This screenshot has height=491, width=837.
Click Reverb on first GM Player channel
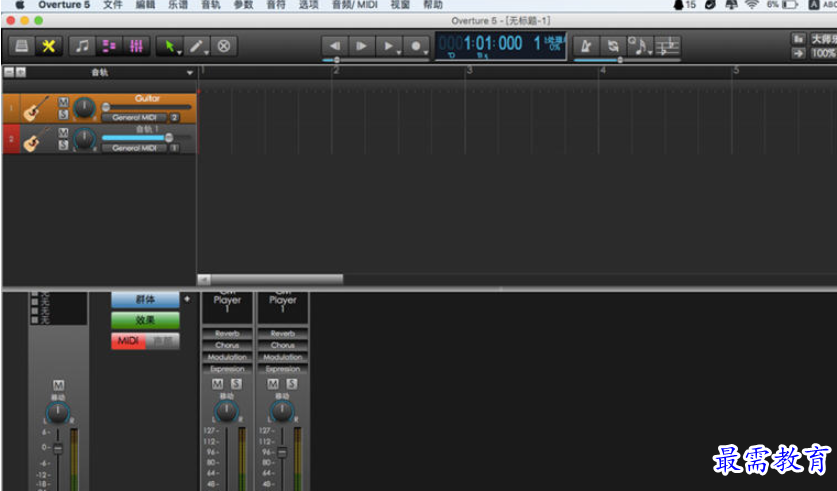tap(227, 334)
